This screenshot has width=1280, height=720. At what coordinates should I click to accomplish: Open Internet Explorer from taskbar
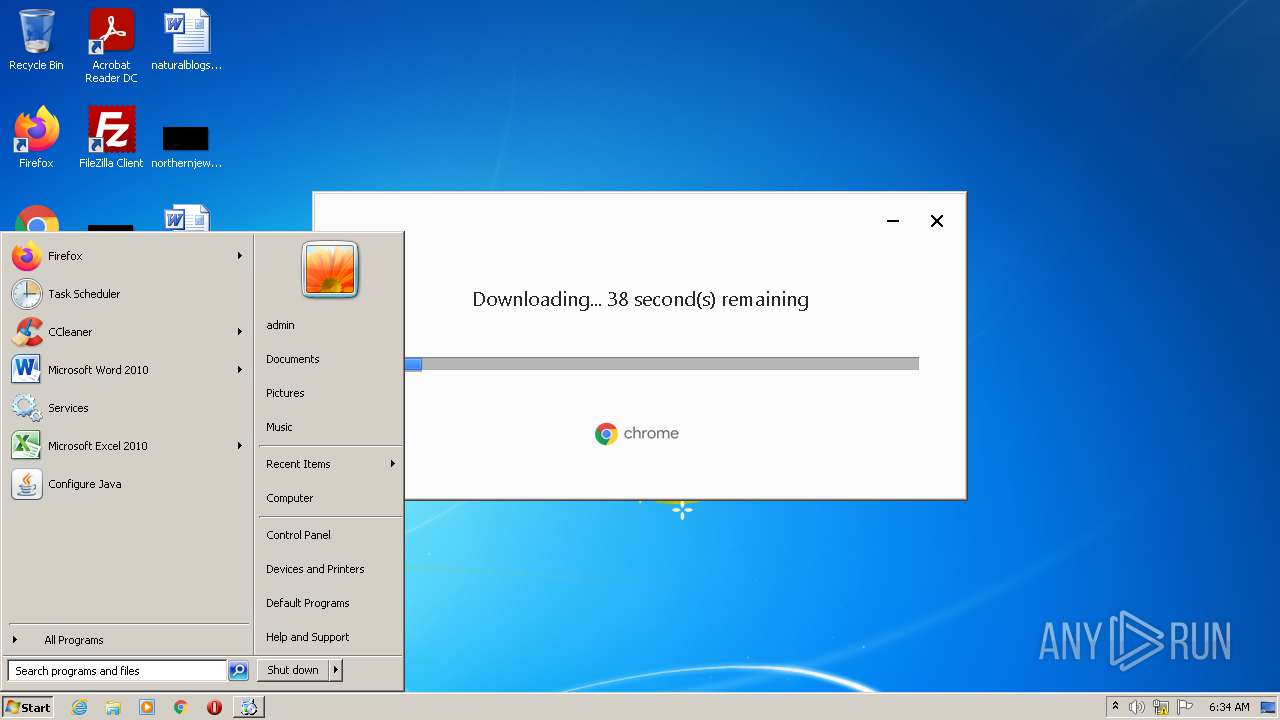pos(79,707)
